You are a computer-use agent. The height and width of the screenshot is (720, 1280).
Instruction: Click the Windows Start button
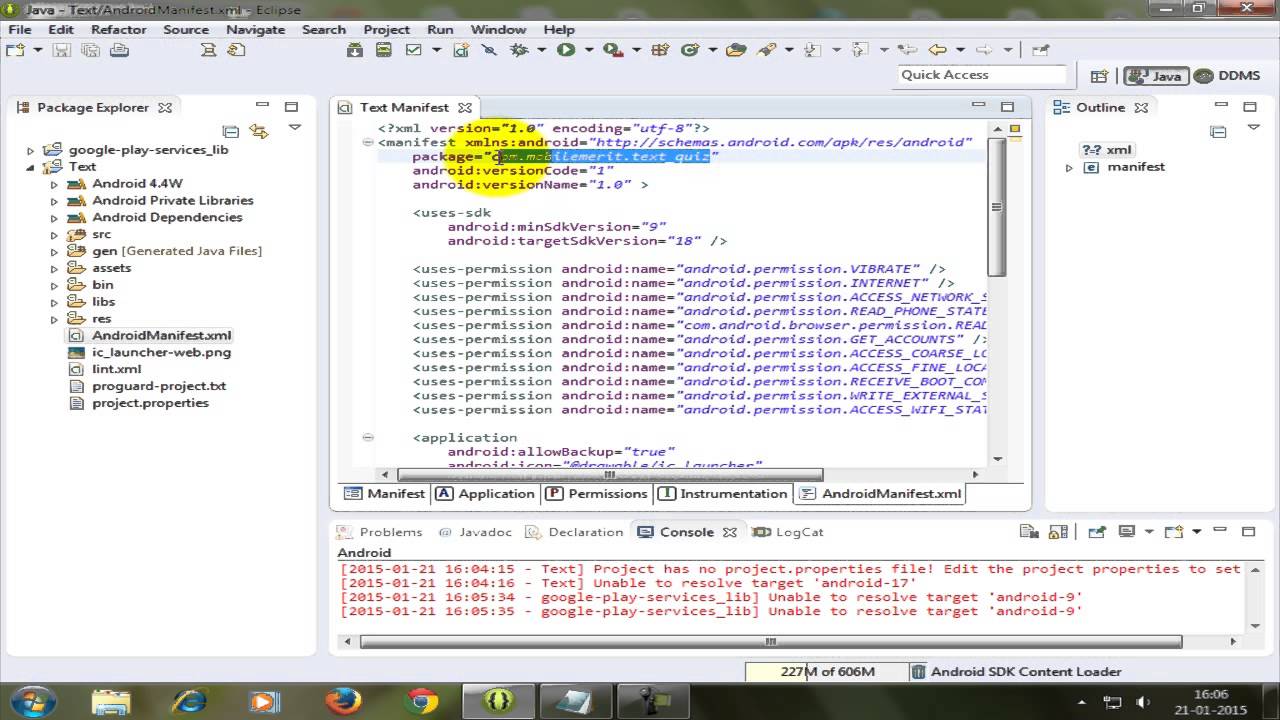click(x=33, y=700)
